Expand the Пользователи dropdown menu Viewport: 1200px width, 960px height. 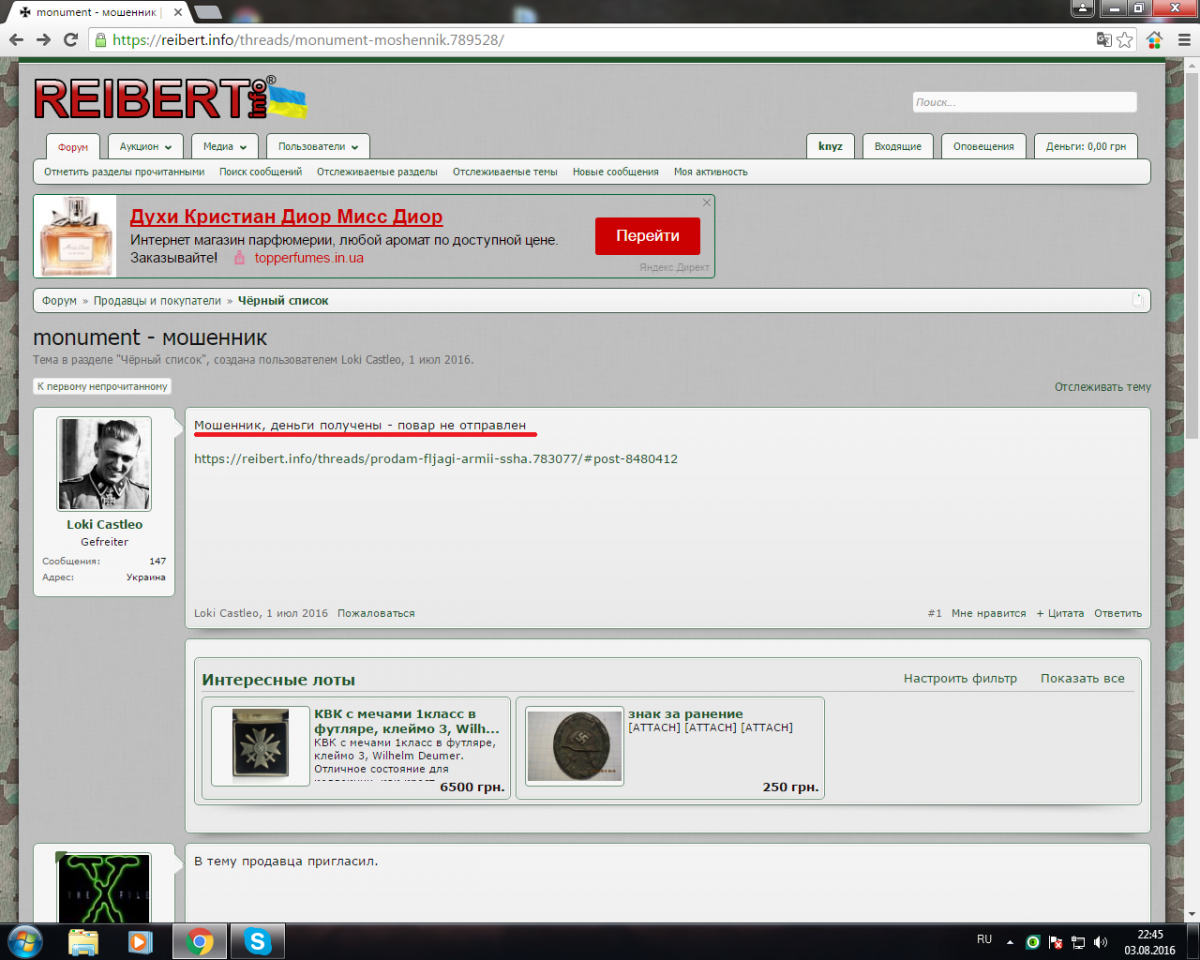pos(318,146)
